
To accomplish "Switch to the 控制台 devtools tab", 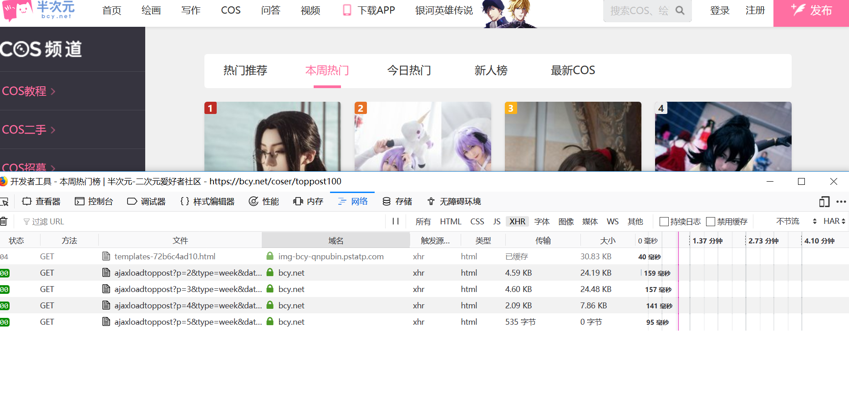I will [94, 202].
